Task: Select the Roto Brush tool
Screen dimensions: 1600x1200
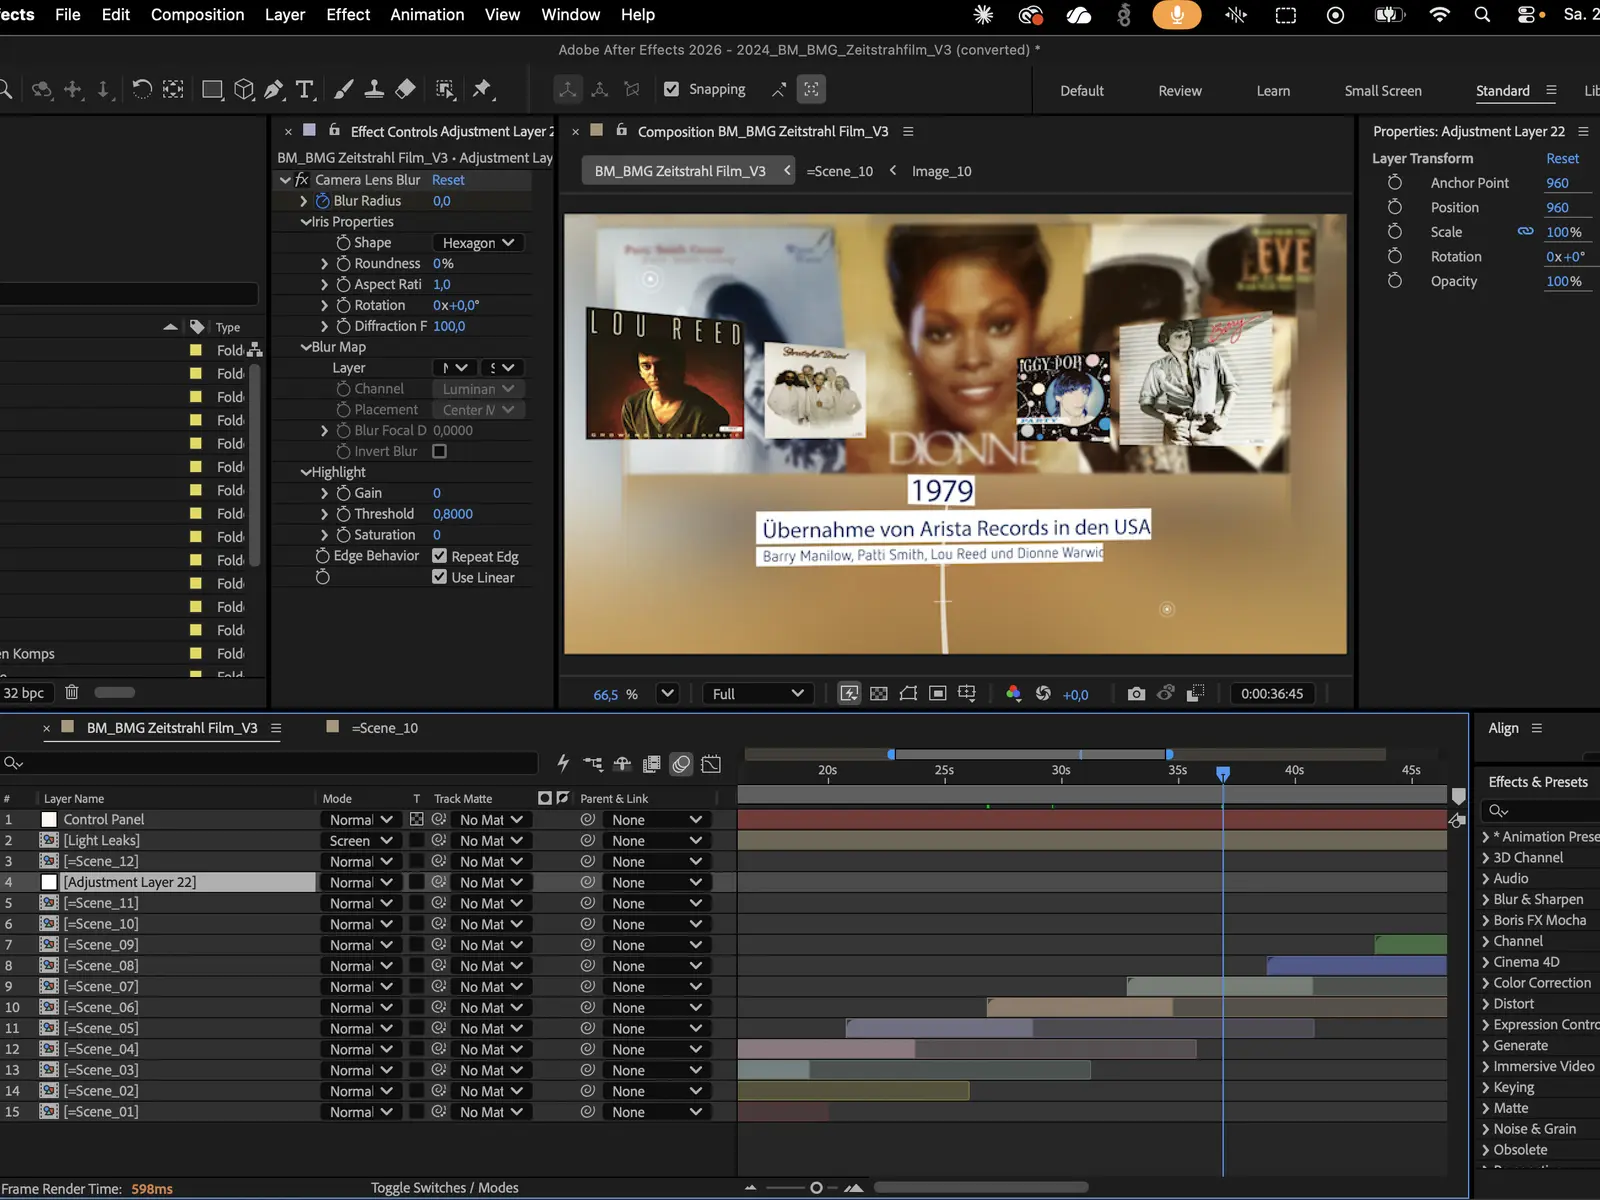Action: (x=445, y=89)
